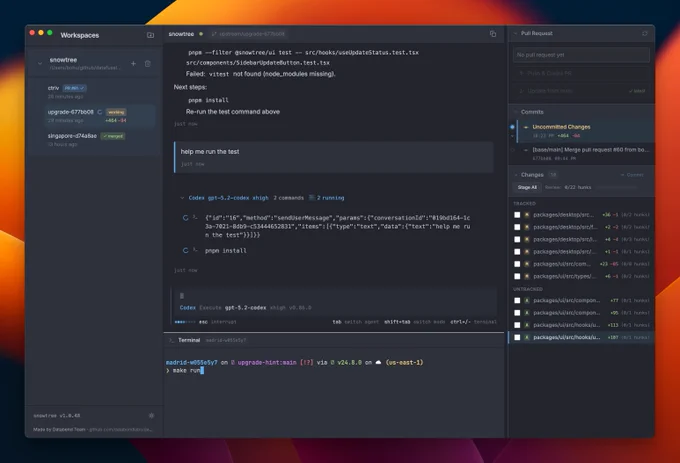Click the green status dot beside snowtree title
680x463 pixels.
click(201, 34)
